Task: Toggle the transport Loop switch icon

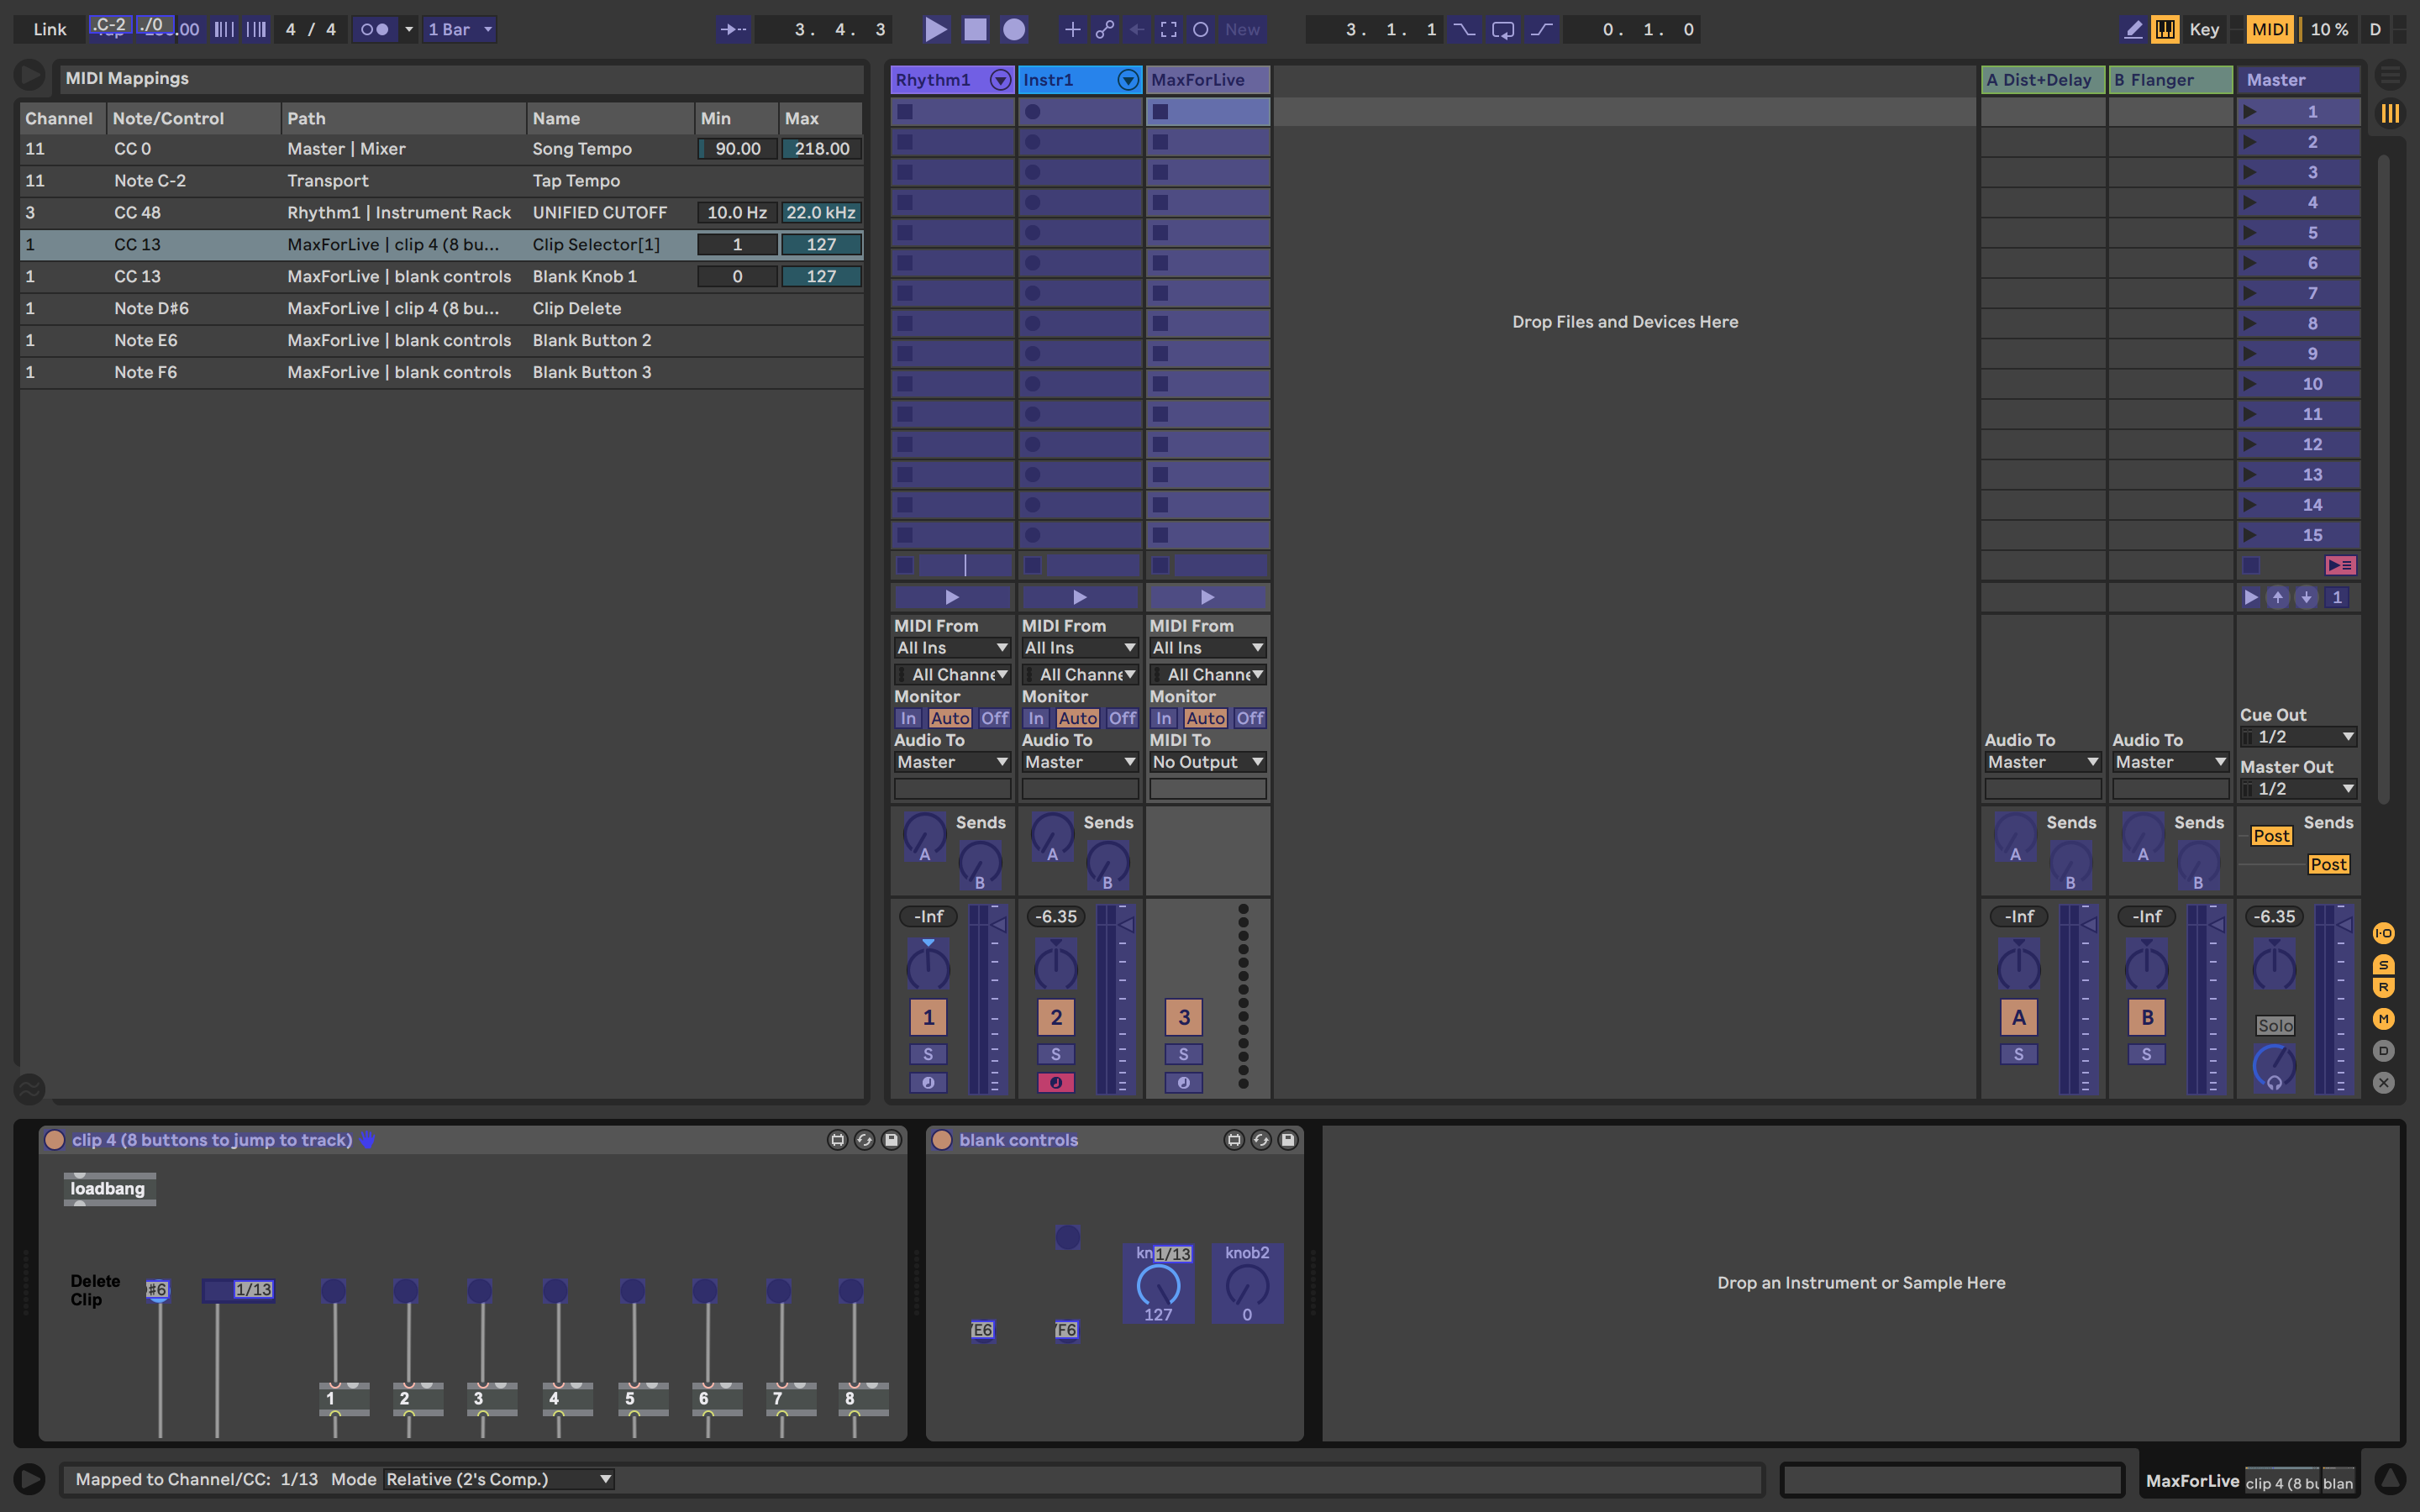Action: (1502, 29)
